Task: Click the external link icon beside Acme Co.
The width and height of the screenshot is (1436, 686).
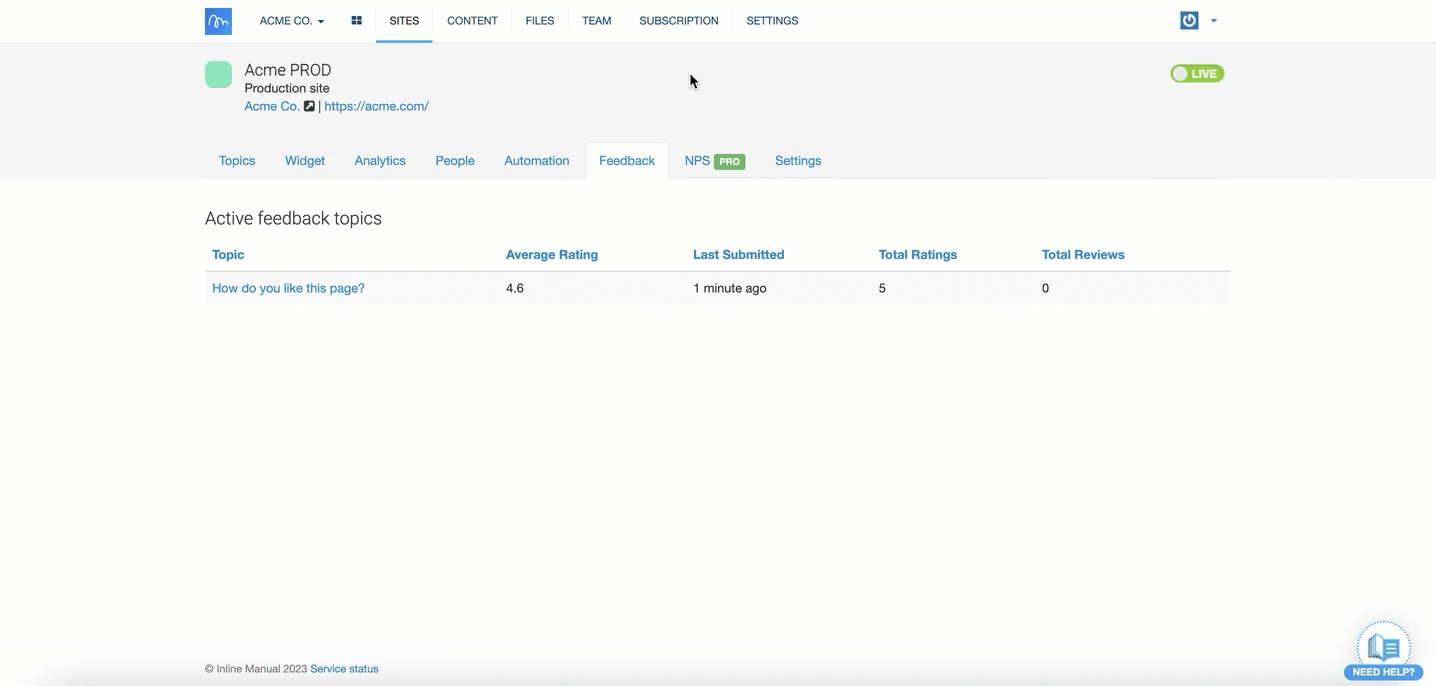Action: click(x=309, y=106)
